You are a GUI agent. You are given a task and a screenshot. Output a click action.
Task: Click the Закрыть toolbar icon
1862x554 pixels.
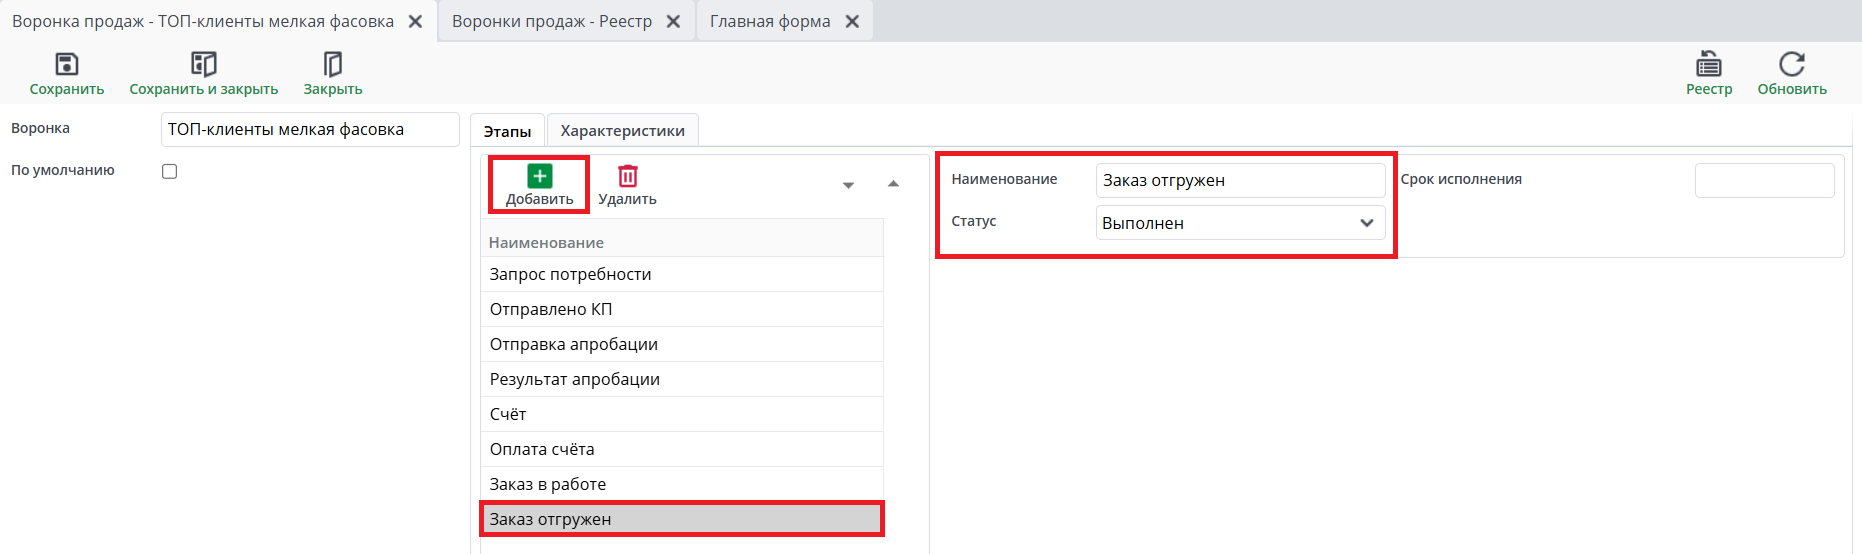[333, 65]
